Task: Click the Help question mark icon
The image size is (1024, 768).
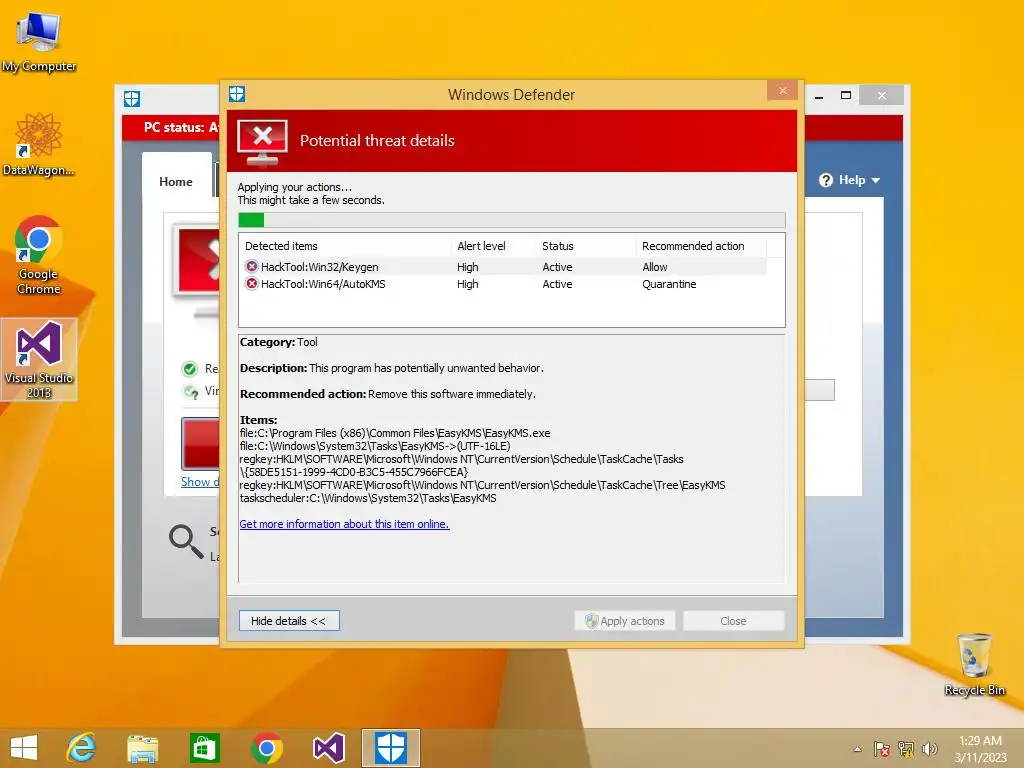Action: (x=826, y=180)
